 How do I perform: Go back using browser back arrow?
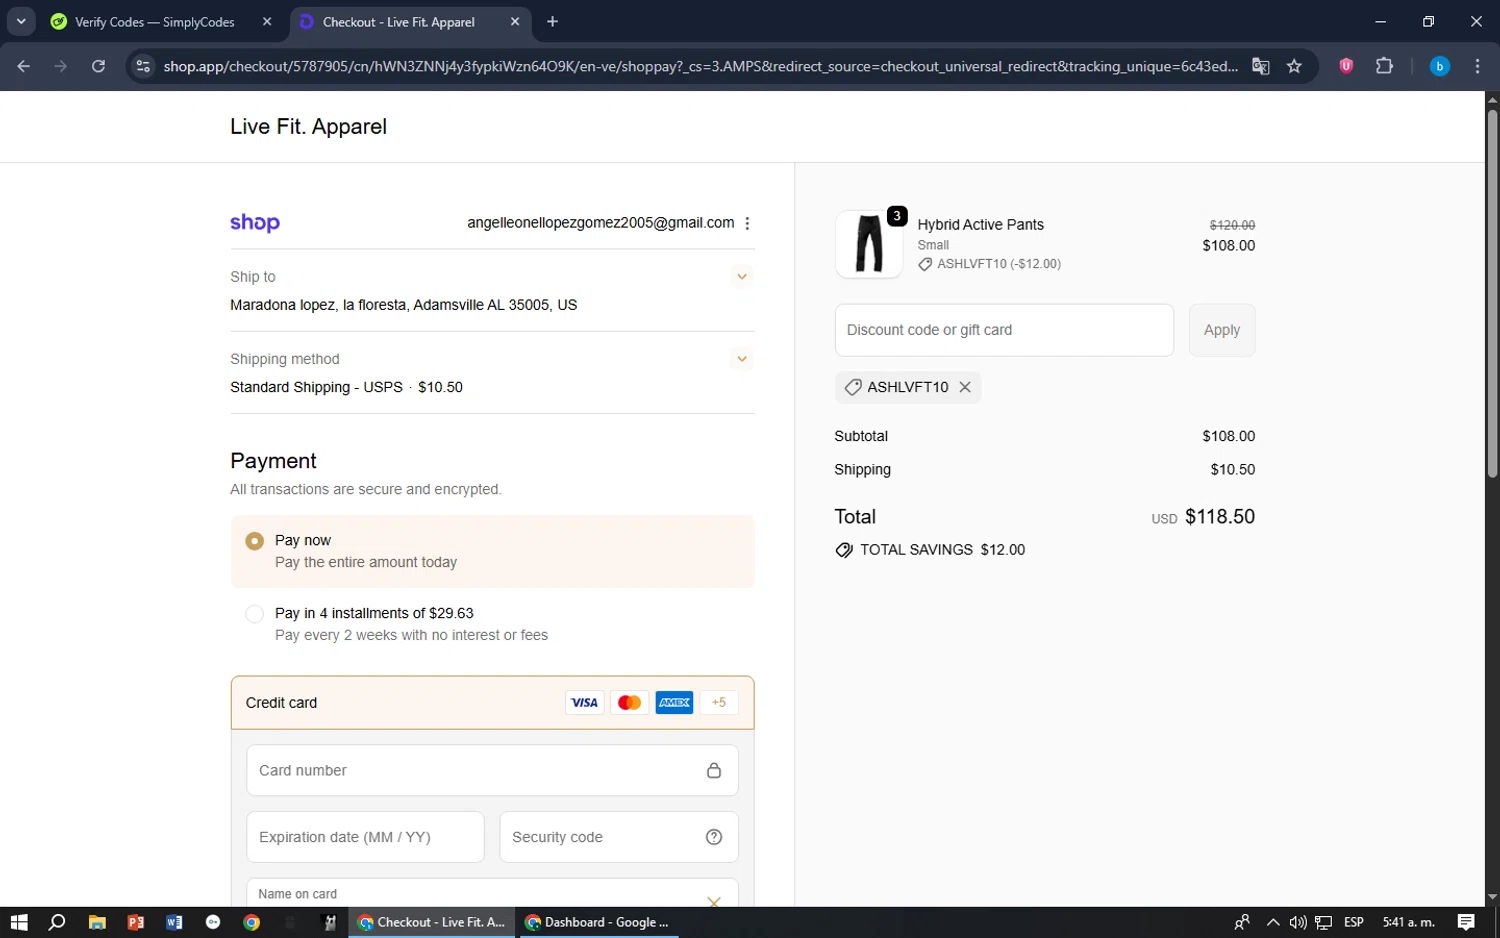[24, 66]
